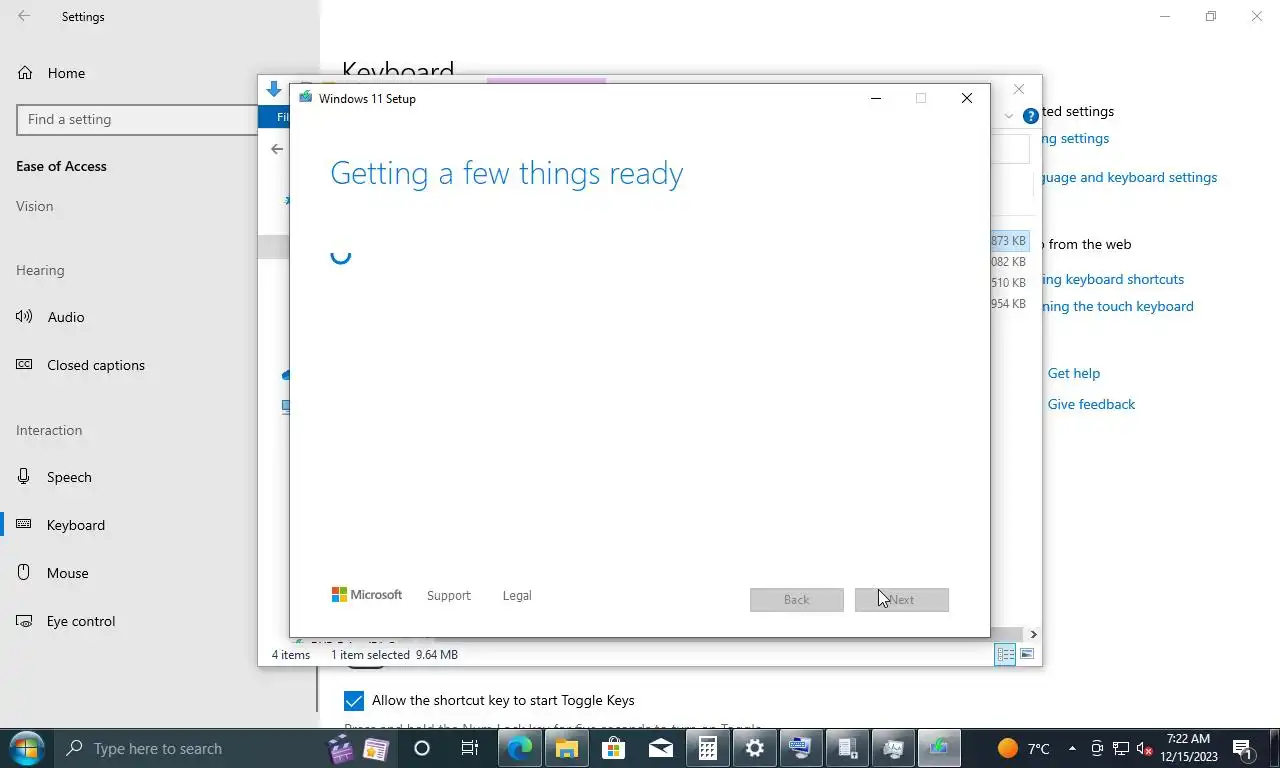Image resolution: width=1280 pixels, height=768 pixels.
Task: Click the Windows Start orb button
Action: [26, 748]
